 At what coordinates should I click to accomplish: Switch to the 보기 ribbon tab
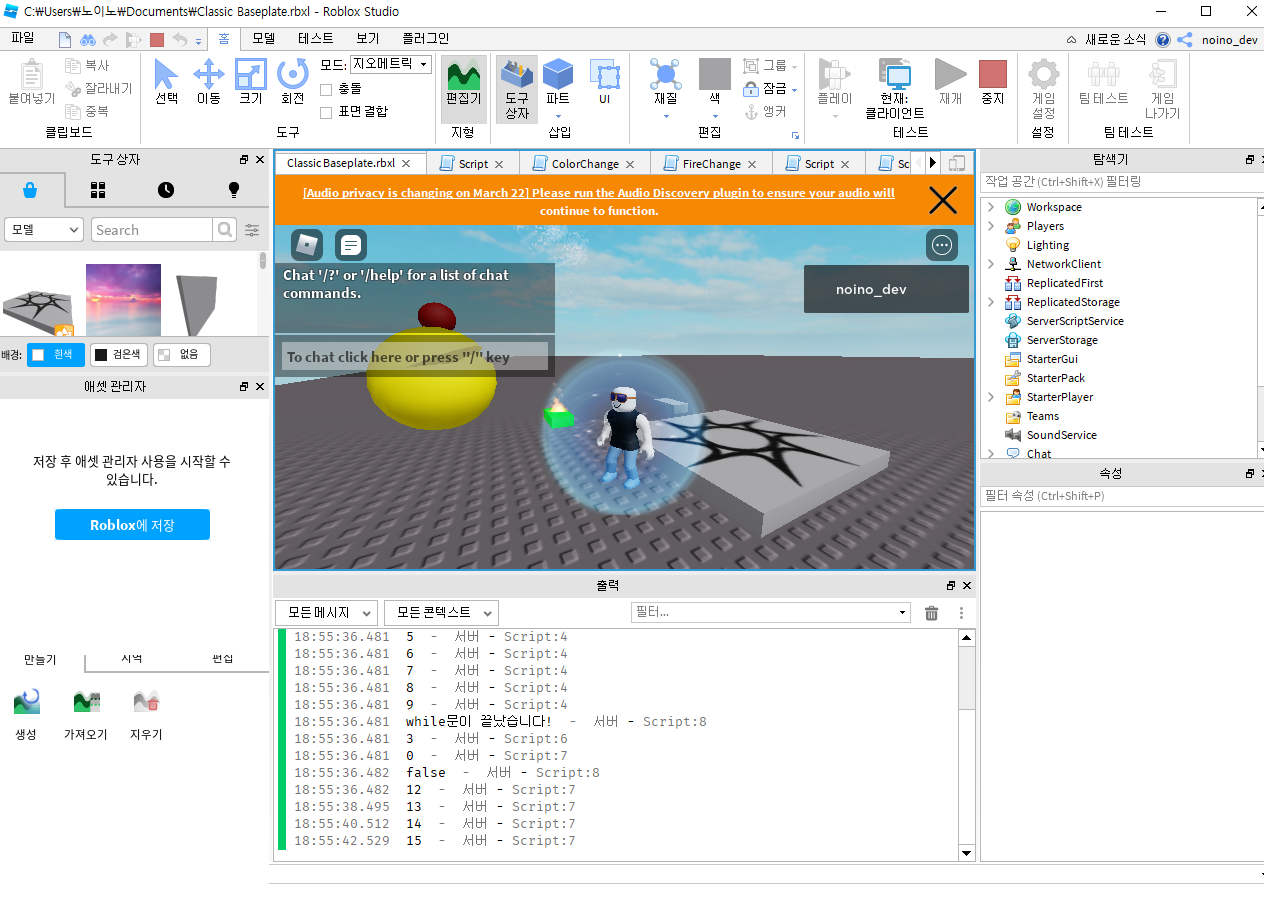coord(368,38)
